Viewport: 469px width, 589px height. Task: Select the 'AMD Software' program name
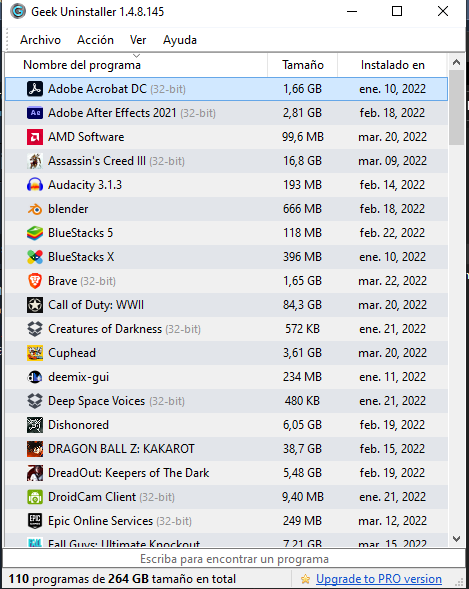[x=86, y=137]
